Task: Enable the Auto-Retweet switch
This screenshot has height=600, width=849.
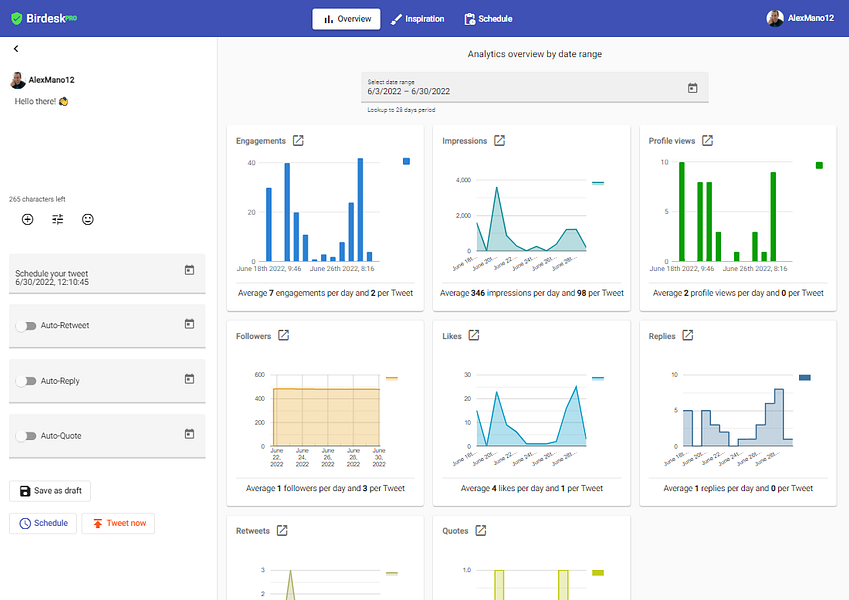Action: [x=25, y=326]
